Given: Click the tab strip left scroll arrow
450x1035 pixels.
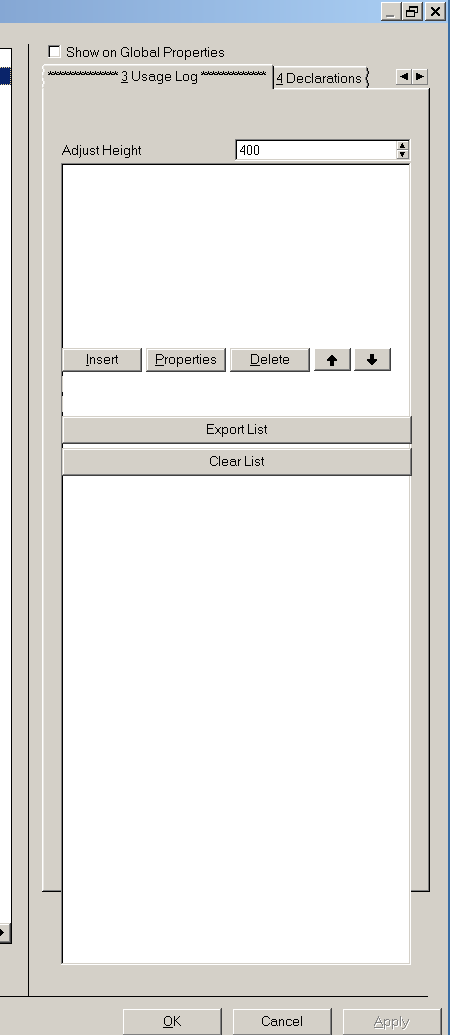Looking at the screenshot, I should (x=404, y=77).
